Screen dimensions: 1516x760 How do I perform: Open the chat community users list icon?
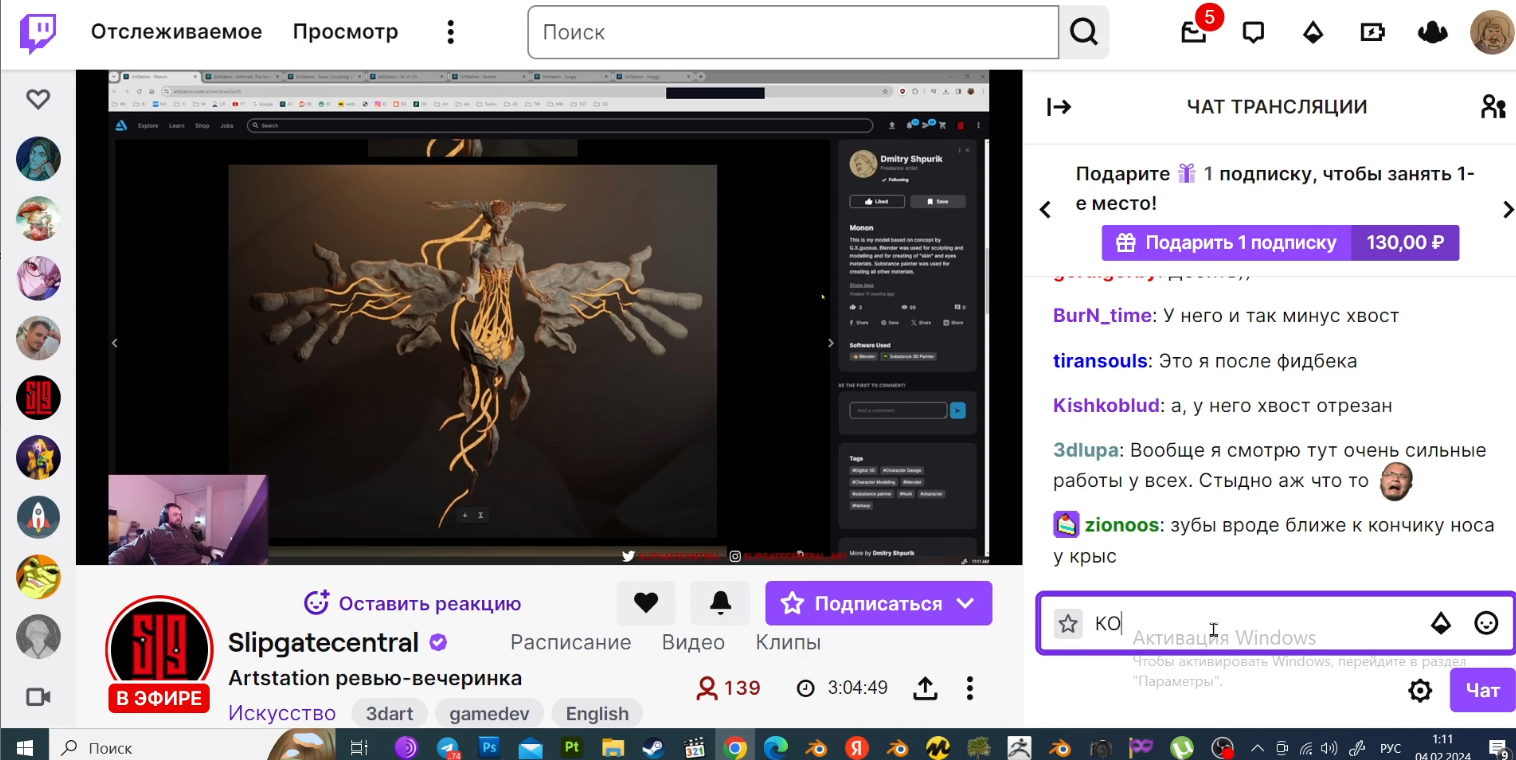[x=1493, y=107]
